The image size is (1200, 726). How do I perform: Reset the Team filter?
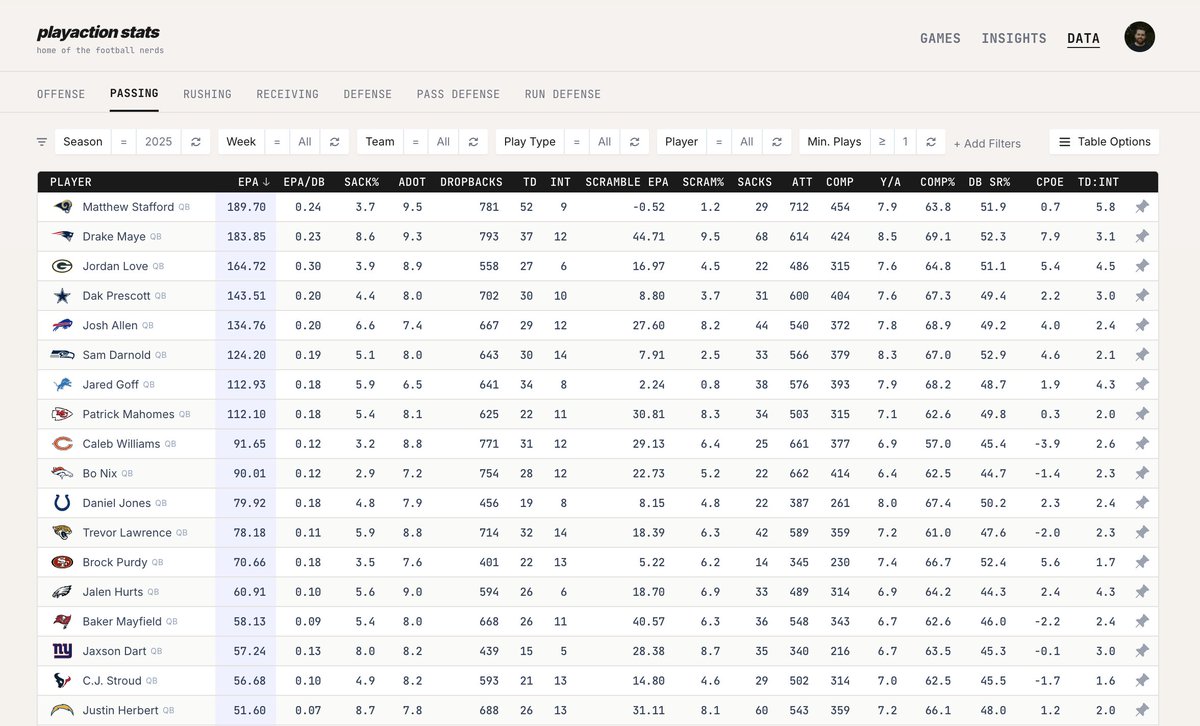(x=473, y=142)
